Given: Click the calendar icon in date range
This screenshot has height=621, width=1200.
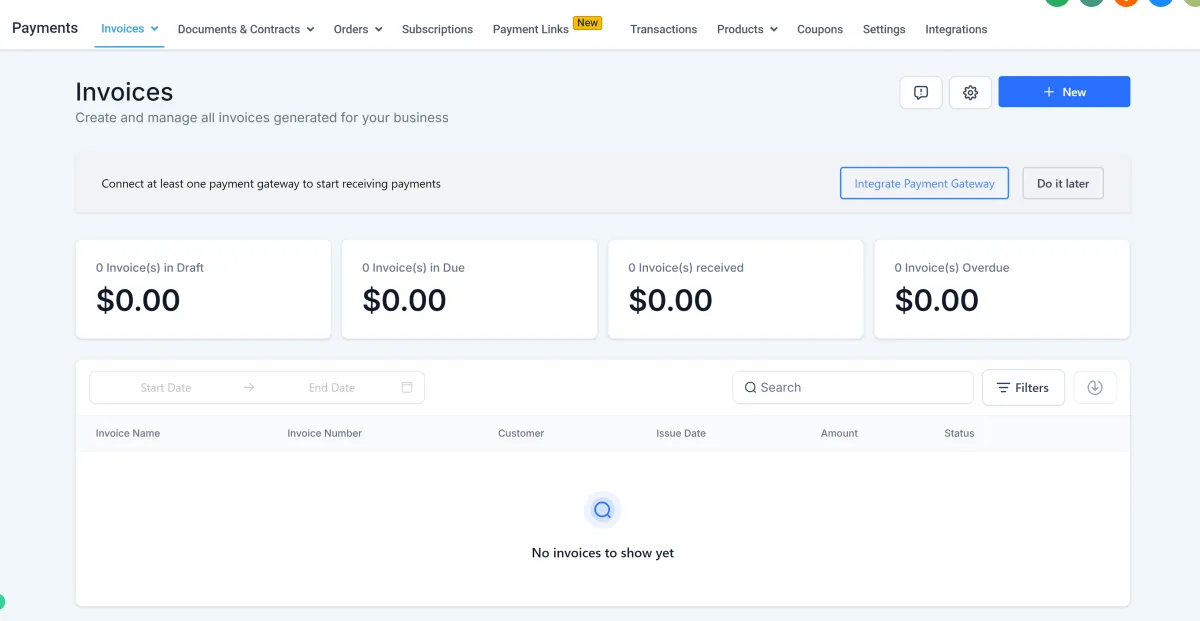Looking at the screenshot, I should click(407, 388).
